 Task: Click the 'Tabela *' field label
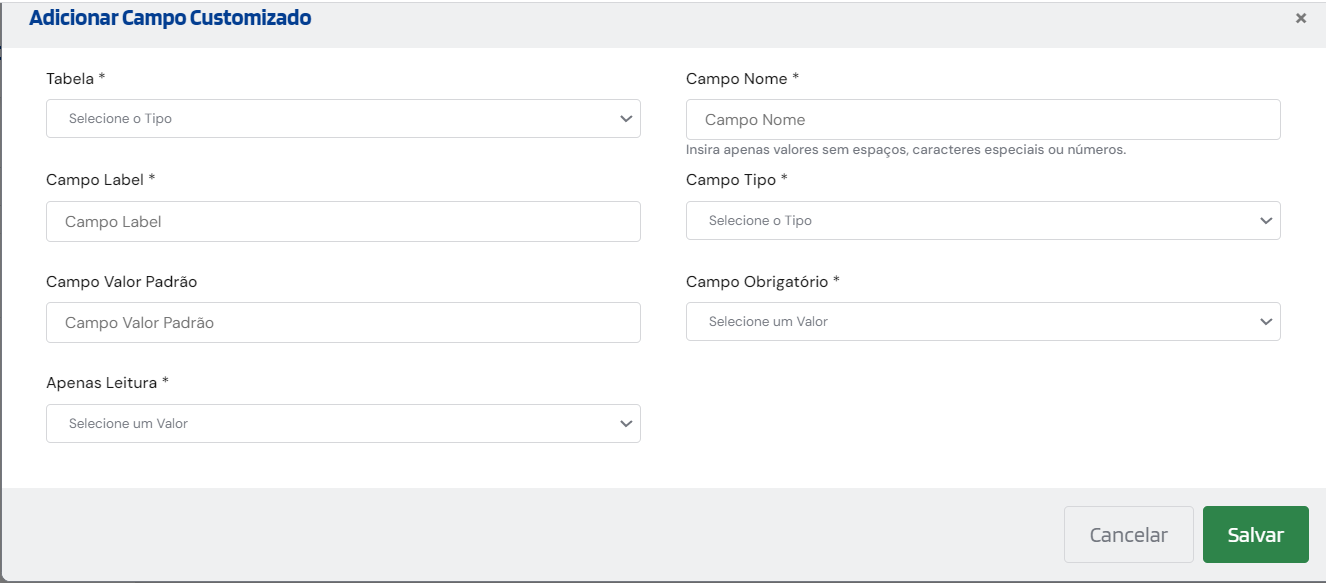click(76, 78)
